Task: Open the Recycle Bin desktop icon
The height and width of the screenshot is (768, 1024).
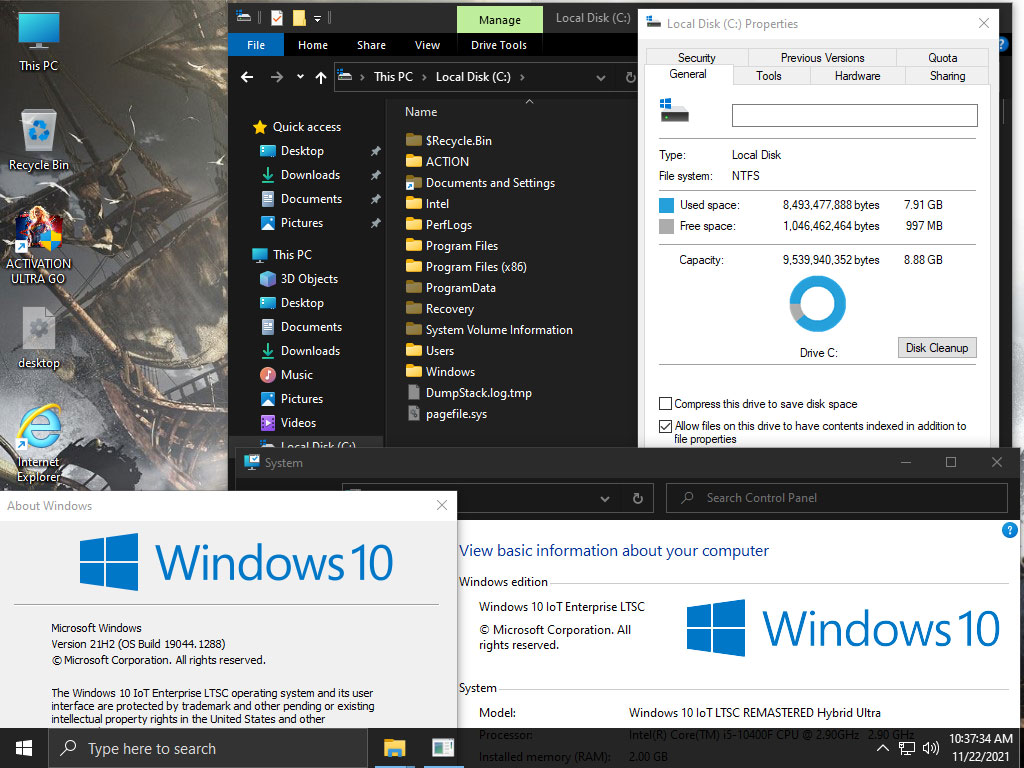Action: click(39, 140)
